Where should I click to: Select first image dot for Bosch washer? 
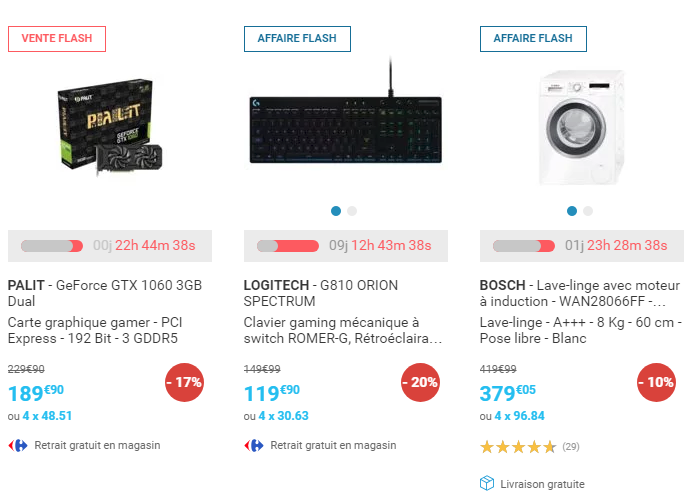tap(572, 211)
